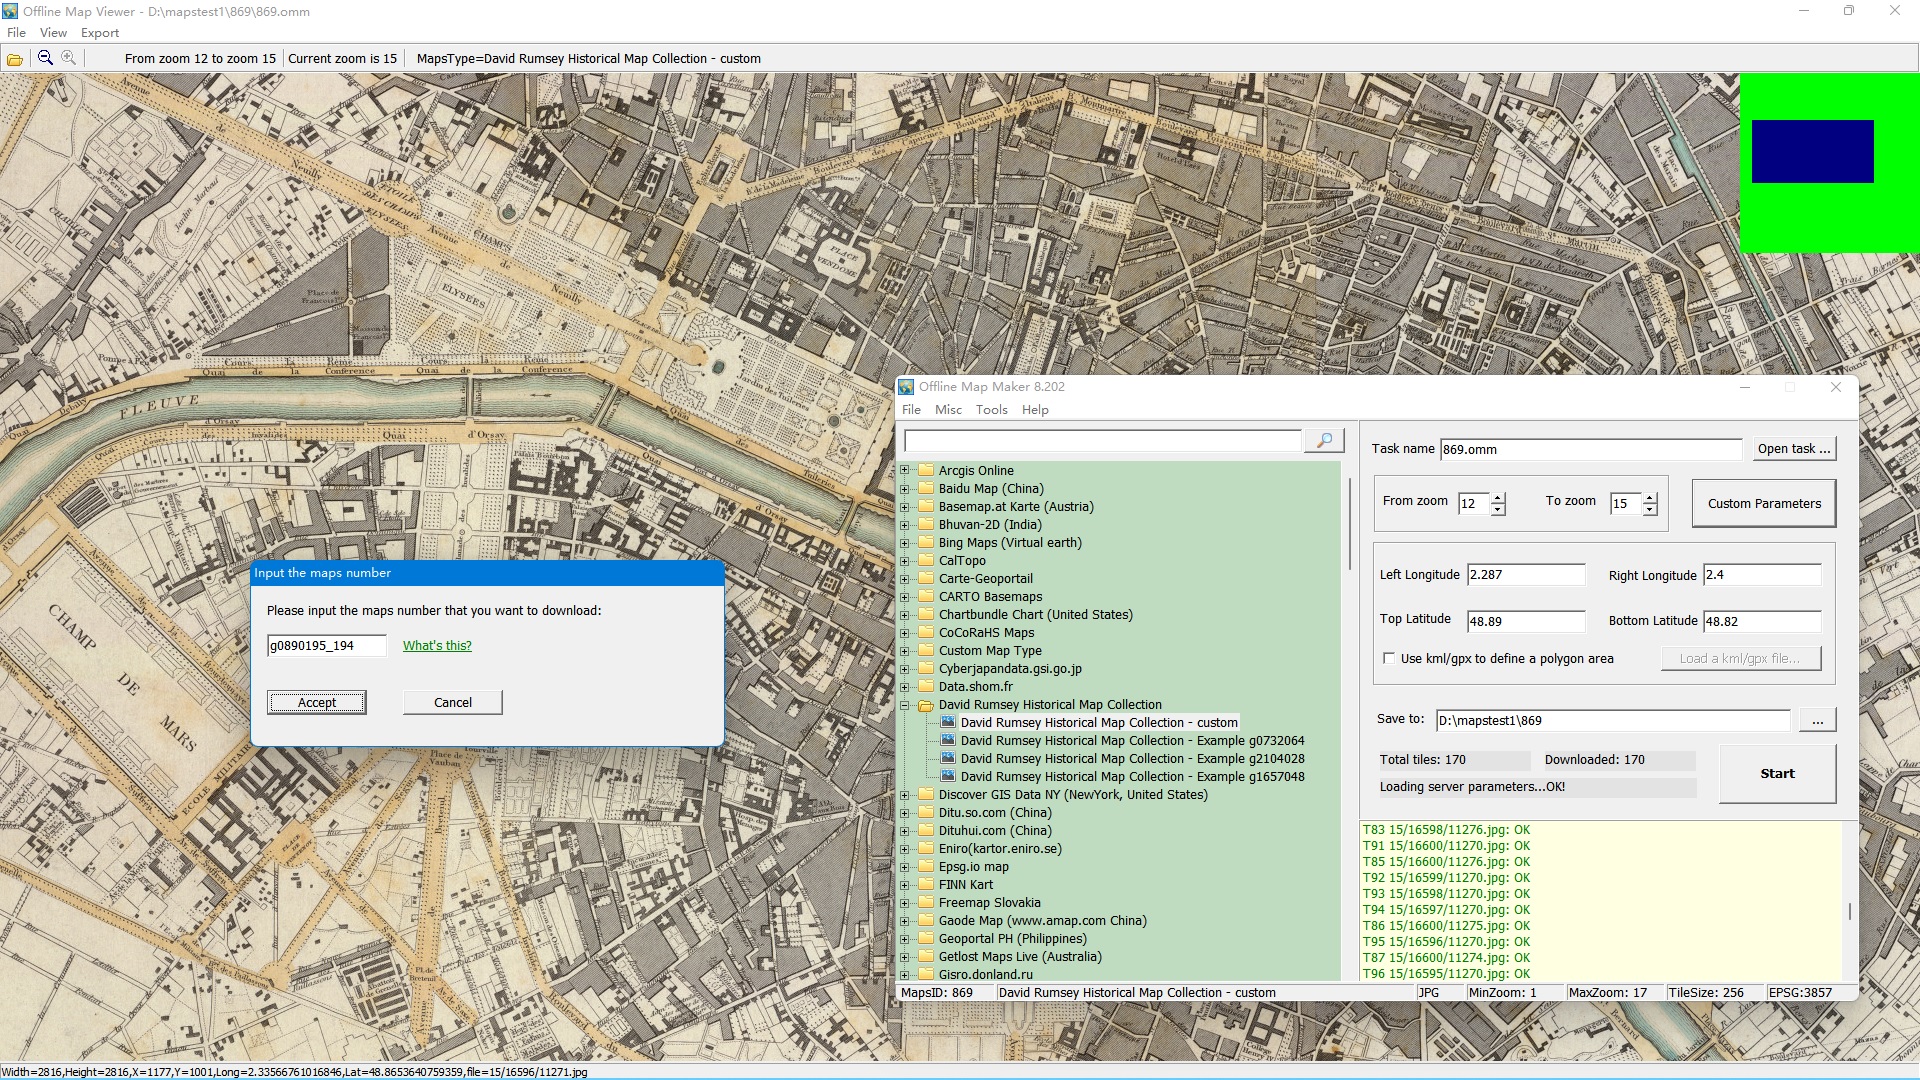Click the David Rumsey collection open-folder icon
This screenshot has height=1080, width=1920.
pos(926,705)
